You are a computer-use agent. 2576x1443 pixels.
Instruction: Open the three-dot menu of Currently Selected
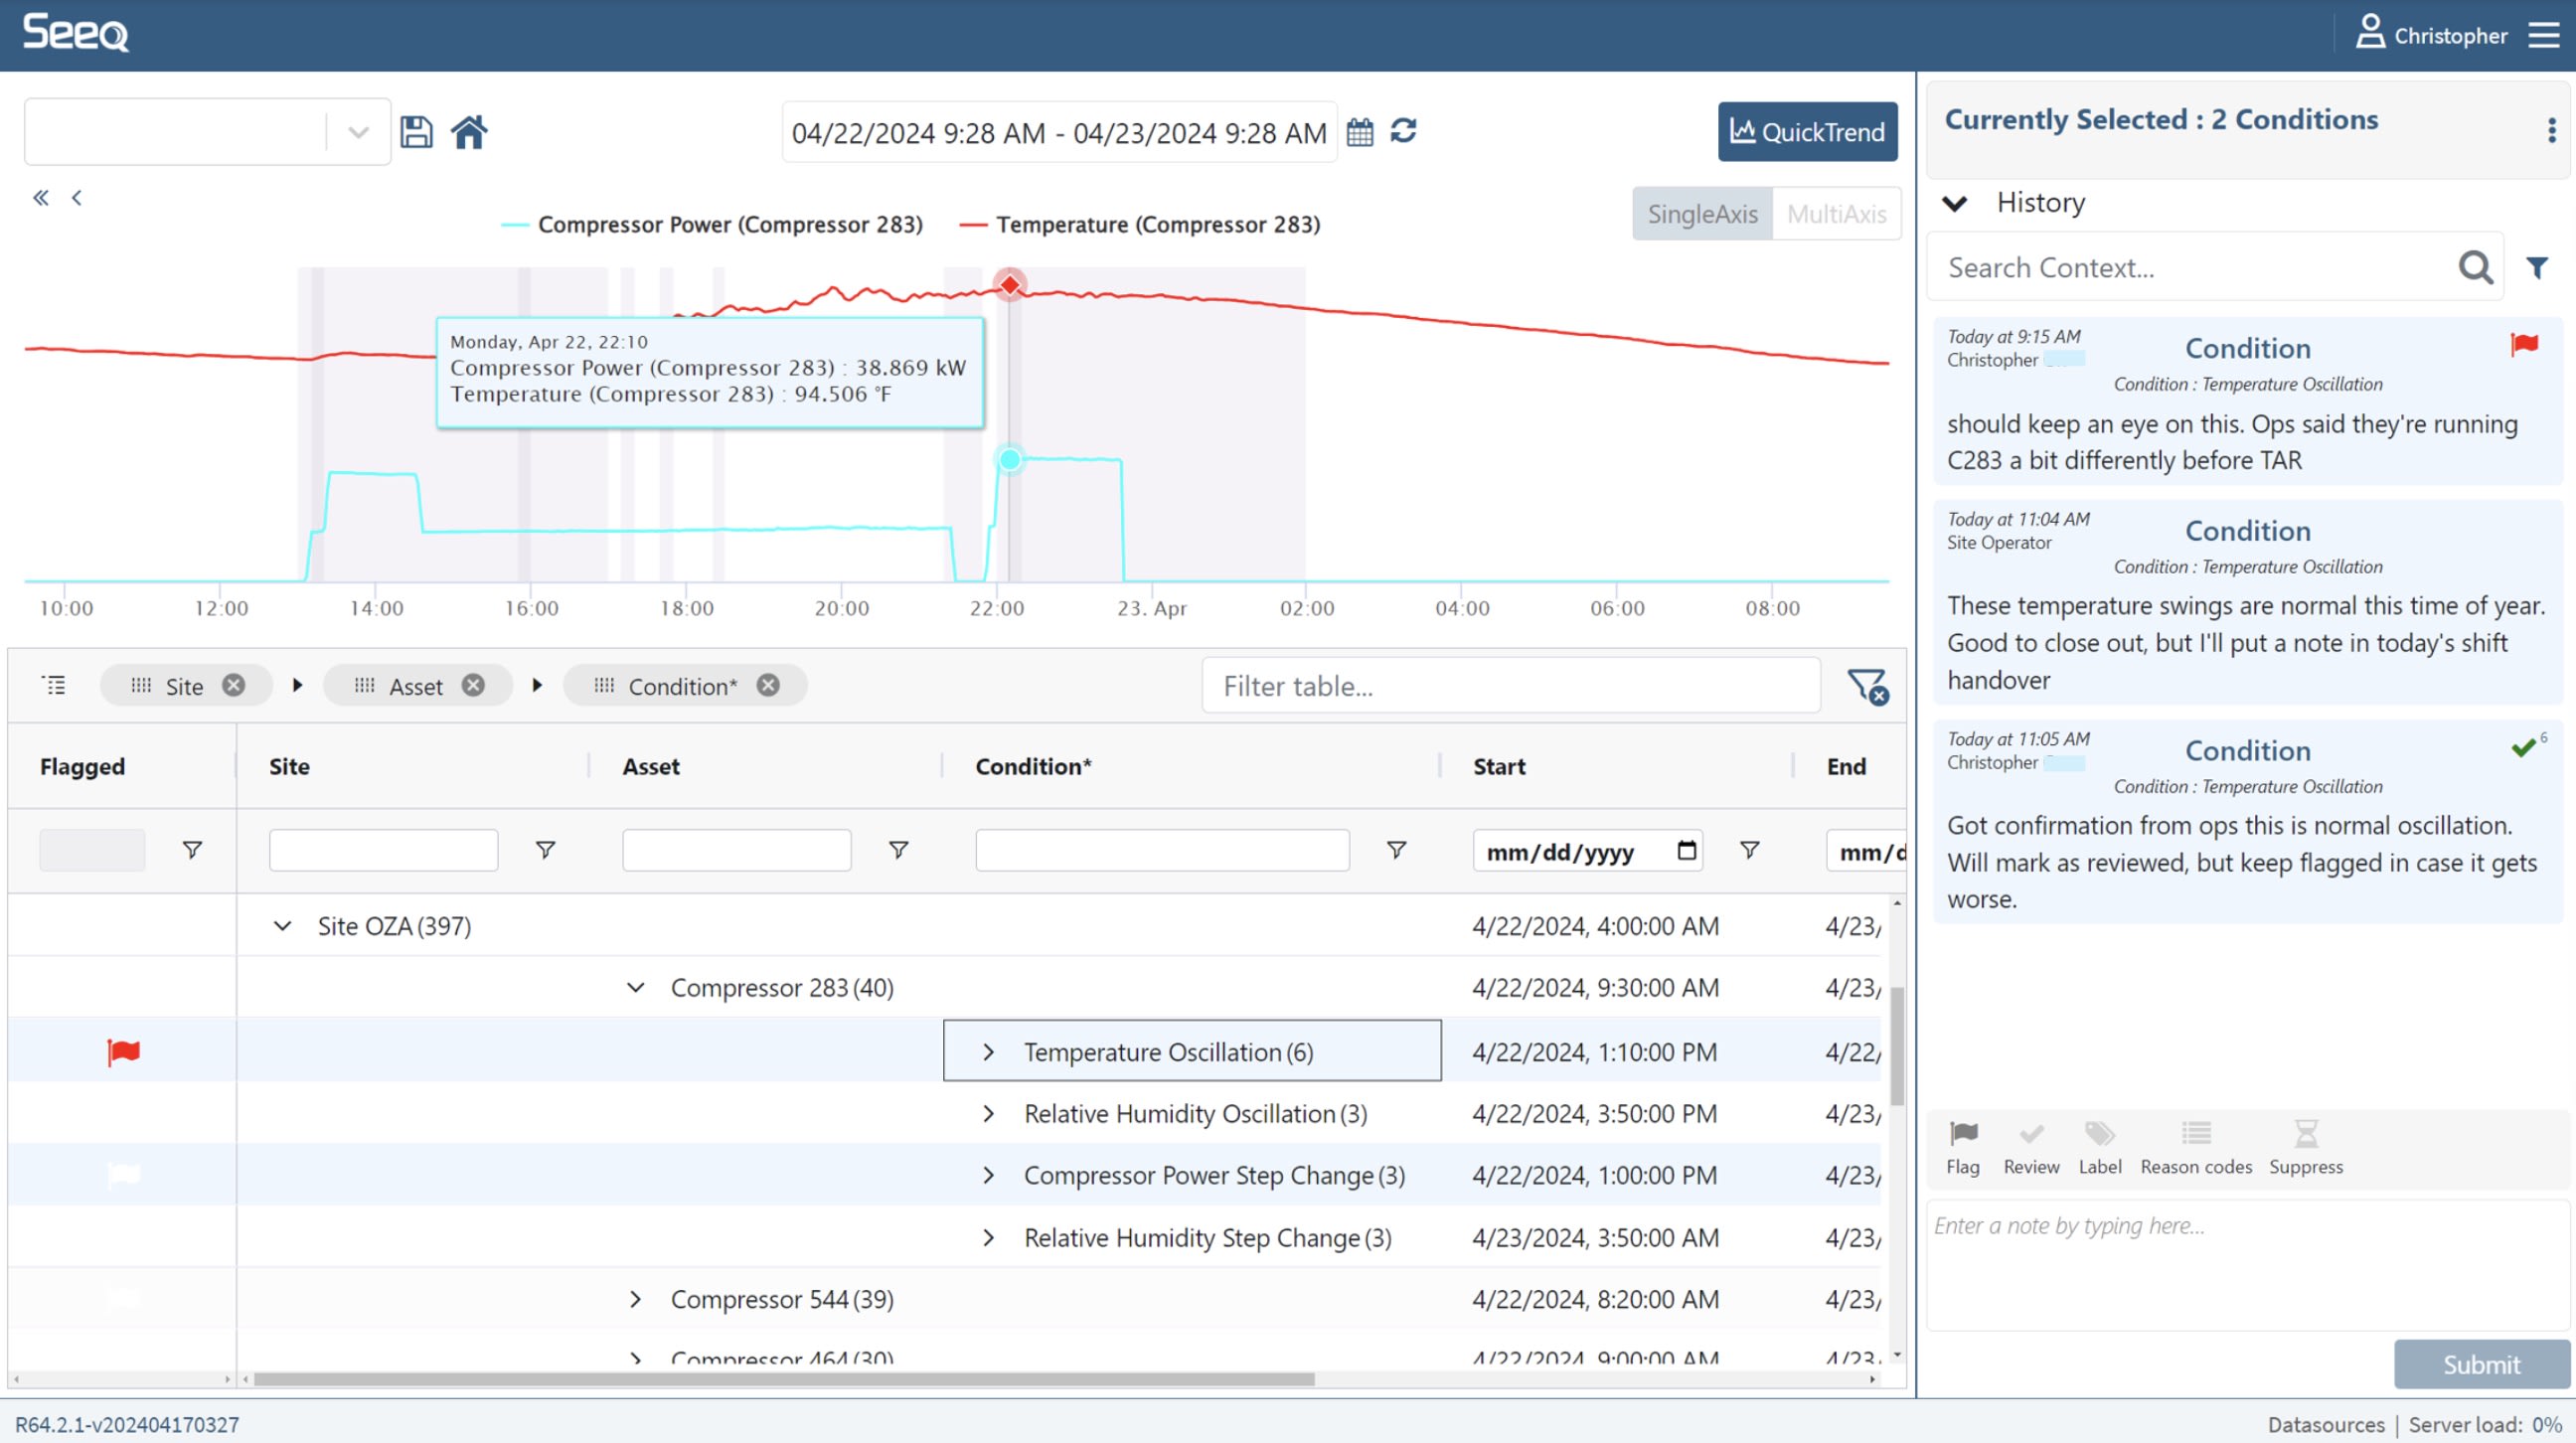(x=2551, y=130)
